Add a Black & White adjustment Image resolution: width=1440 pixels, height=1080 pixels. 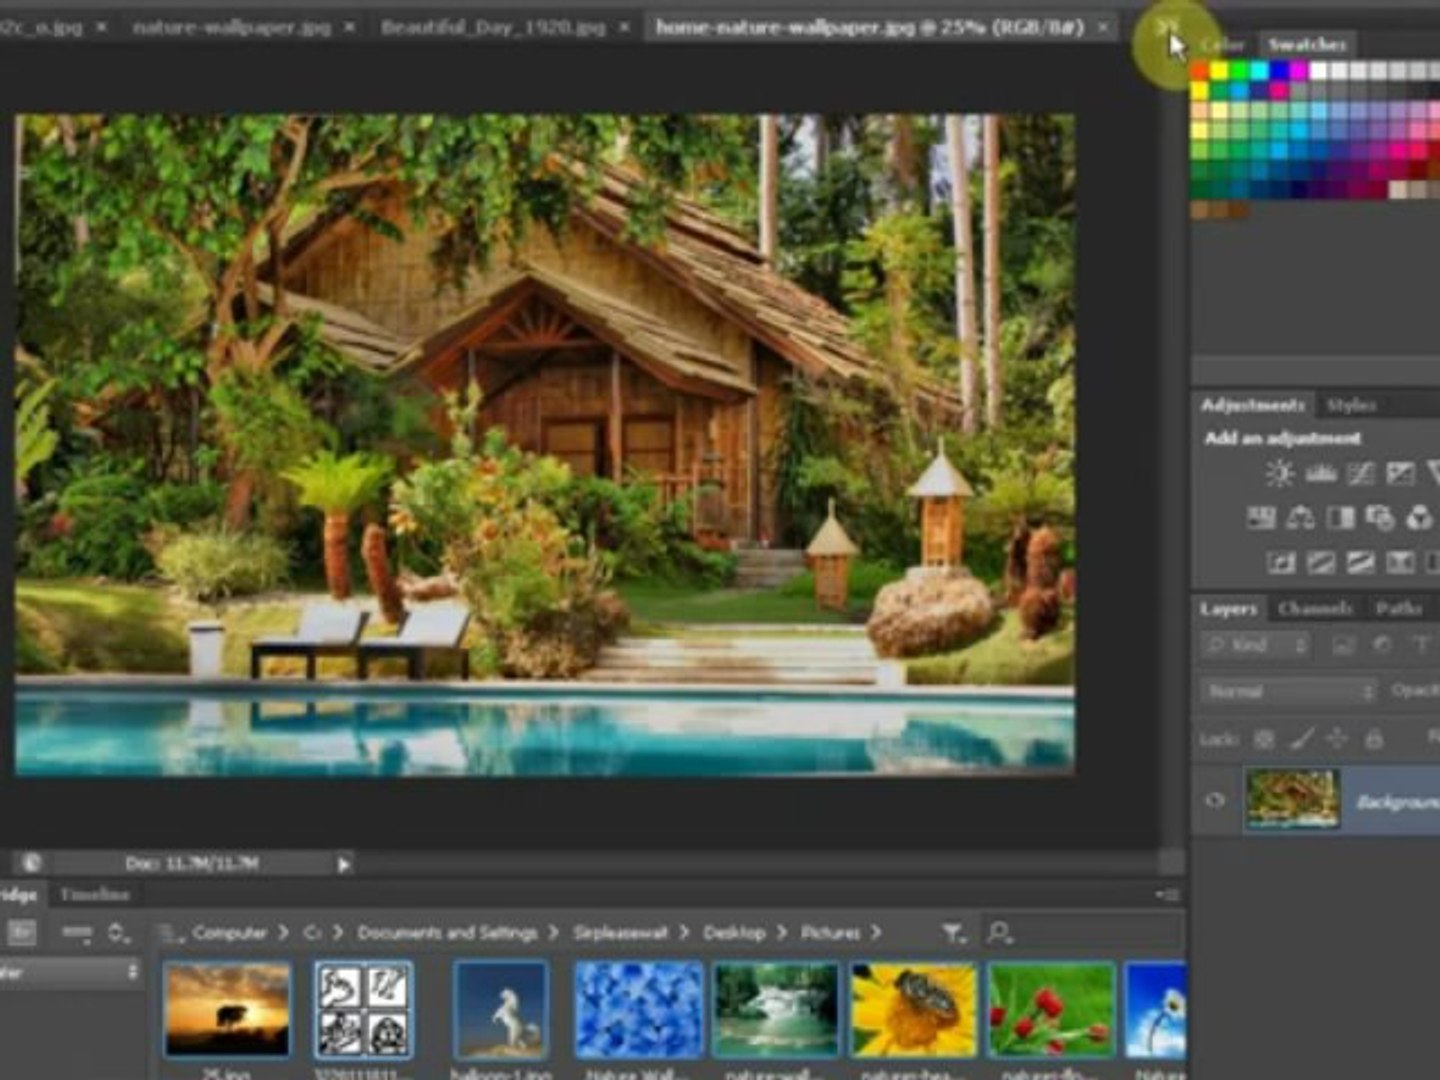point(1340,517)
